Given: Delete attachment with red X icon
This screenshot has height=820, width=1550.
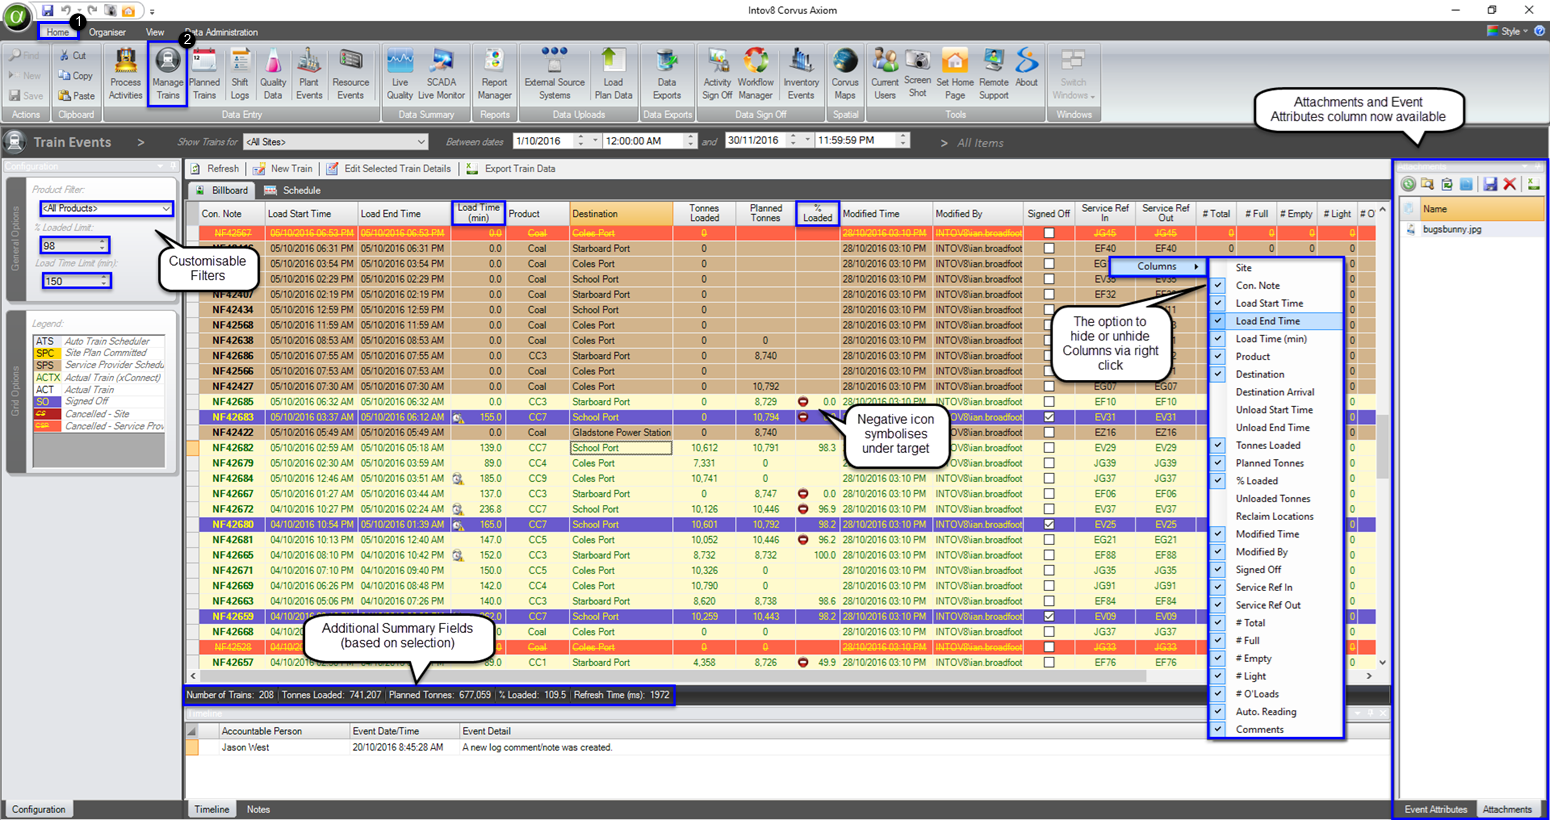Looking at the screenshot, I should click(1510, 184).
